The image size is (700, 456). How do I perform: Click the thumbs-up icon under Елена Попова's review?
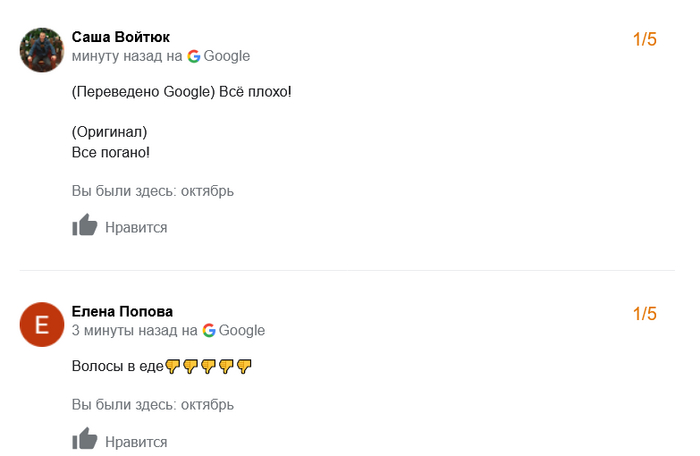coord(85,440)
